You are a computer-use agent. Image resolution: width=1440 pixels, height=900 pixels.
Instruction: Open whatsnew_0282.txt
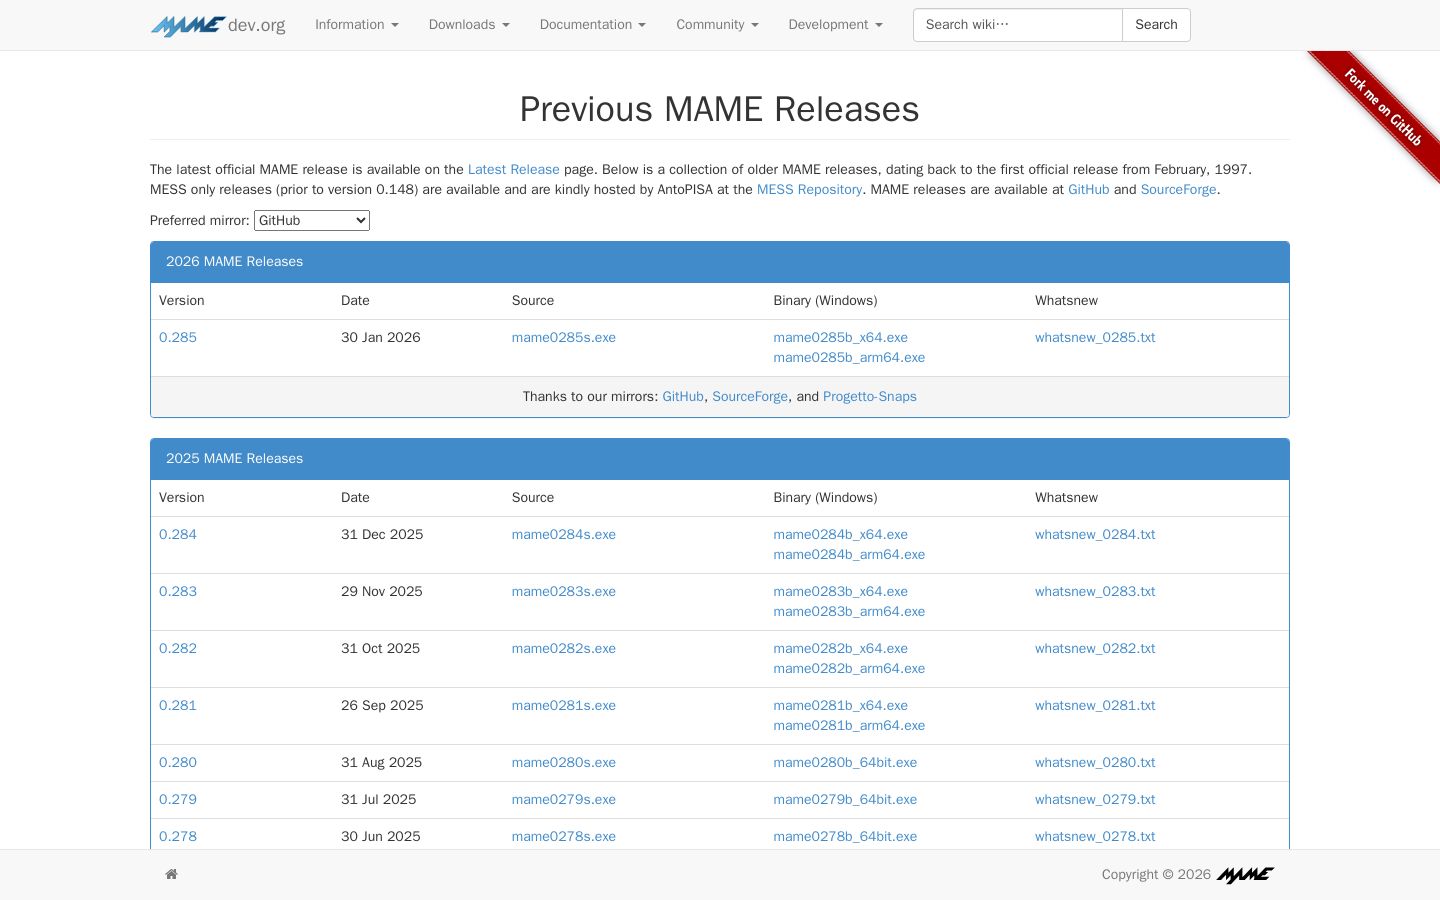pyautogui.click(x=1095, y=649)
